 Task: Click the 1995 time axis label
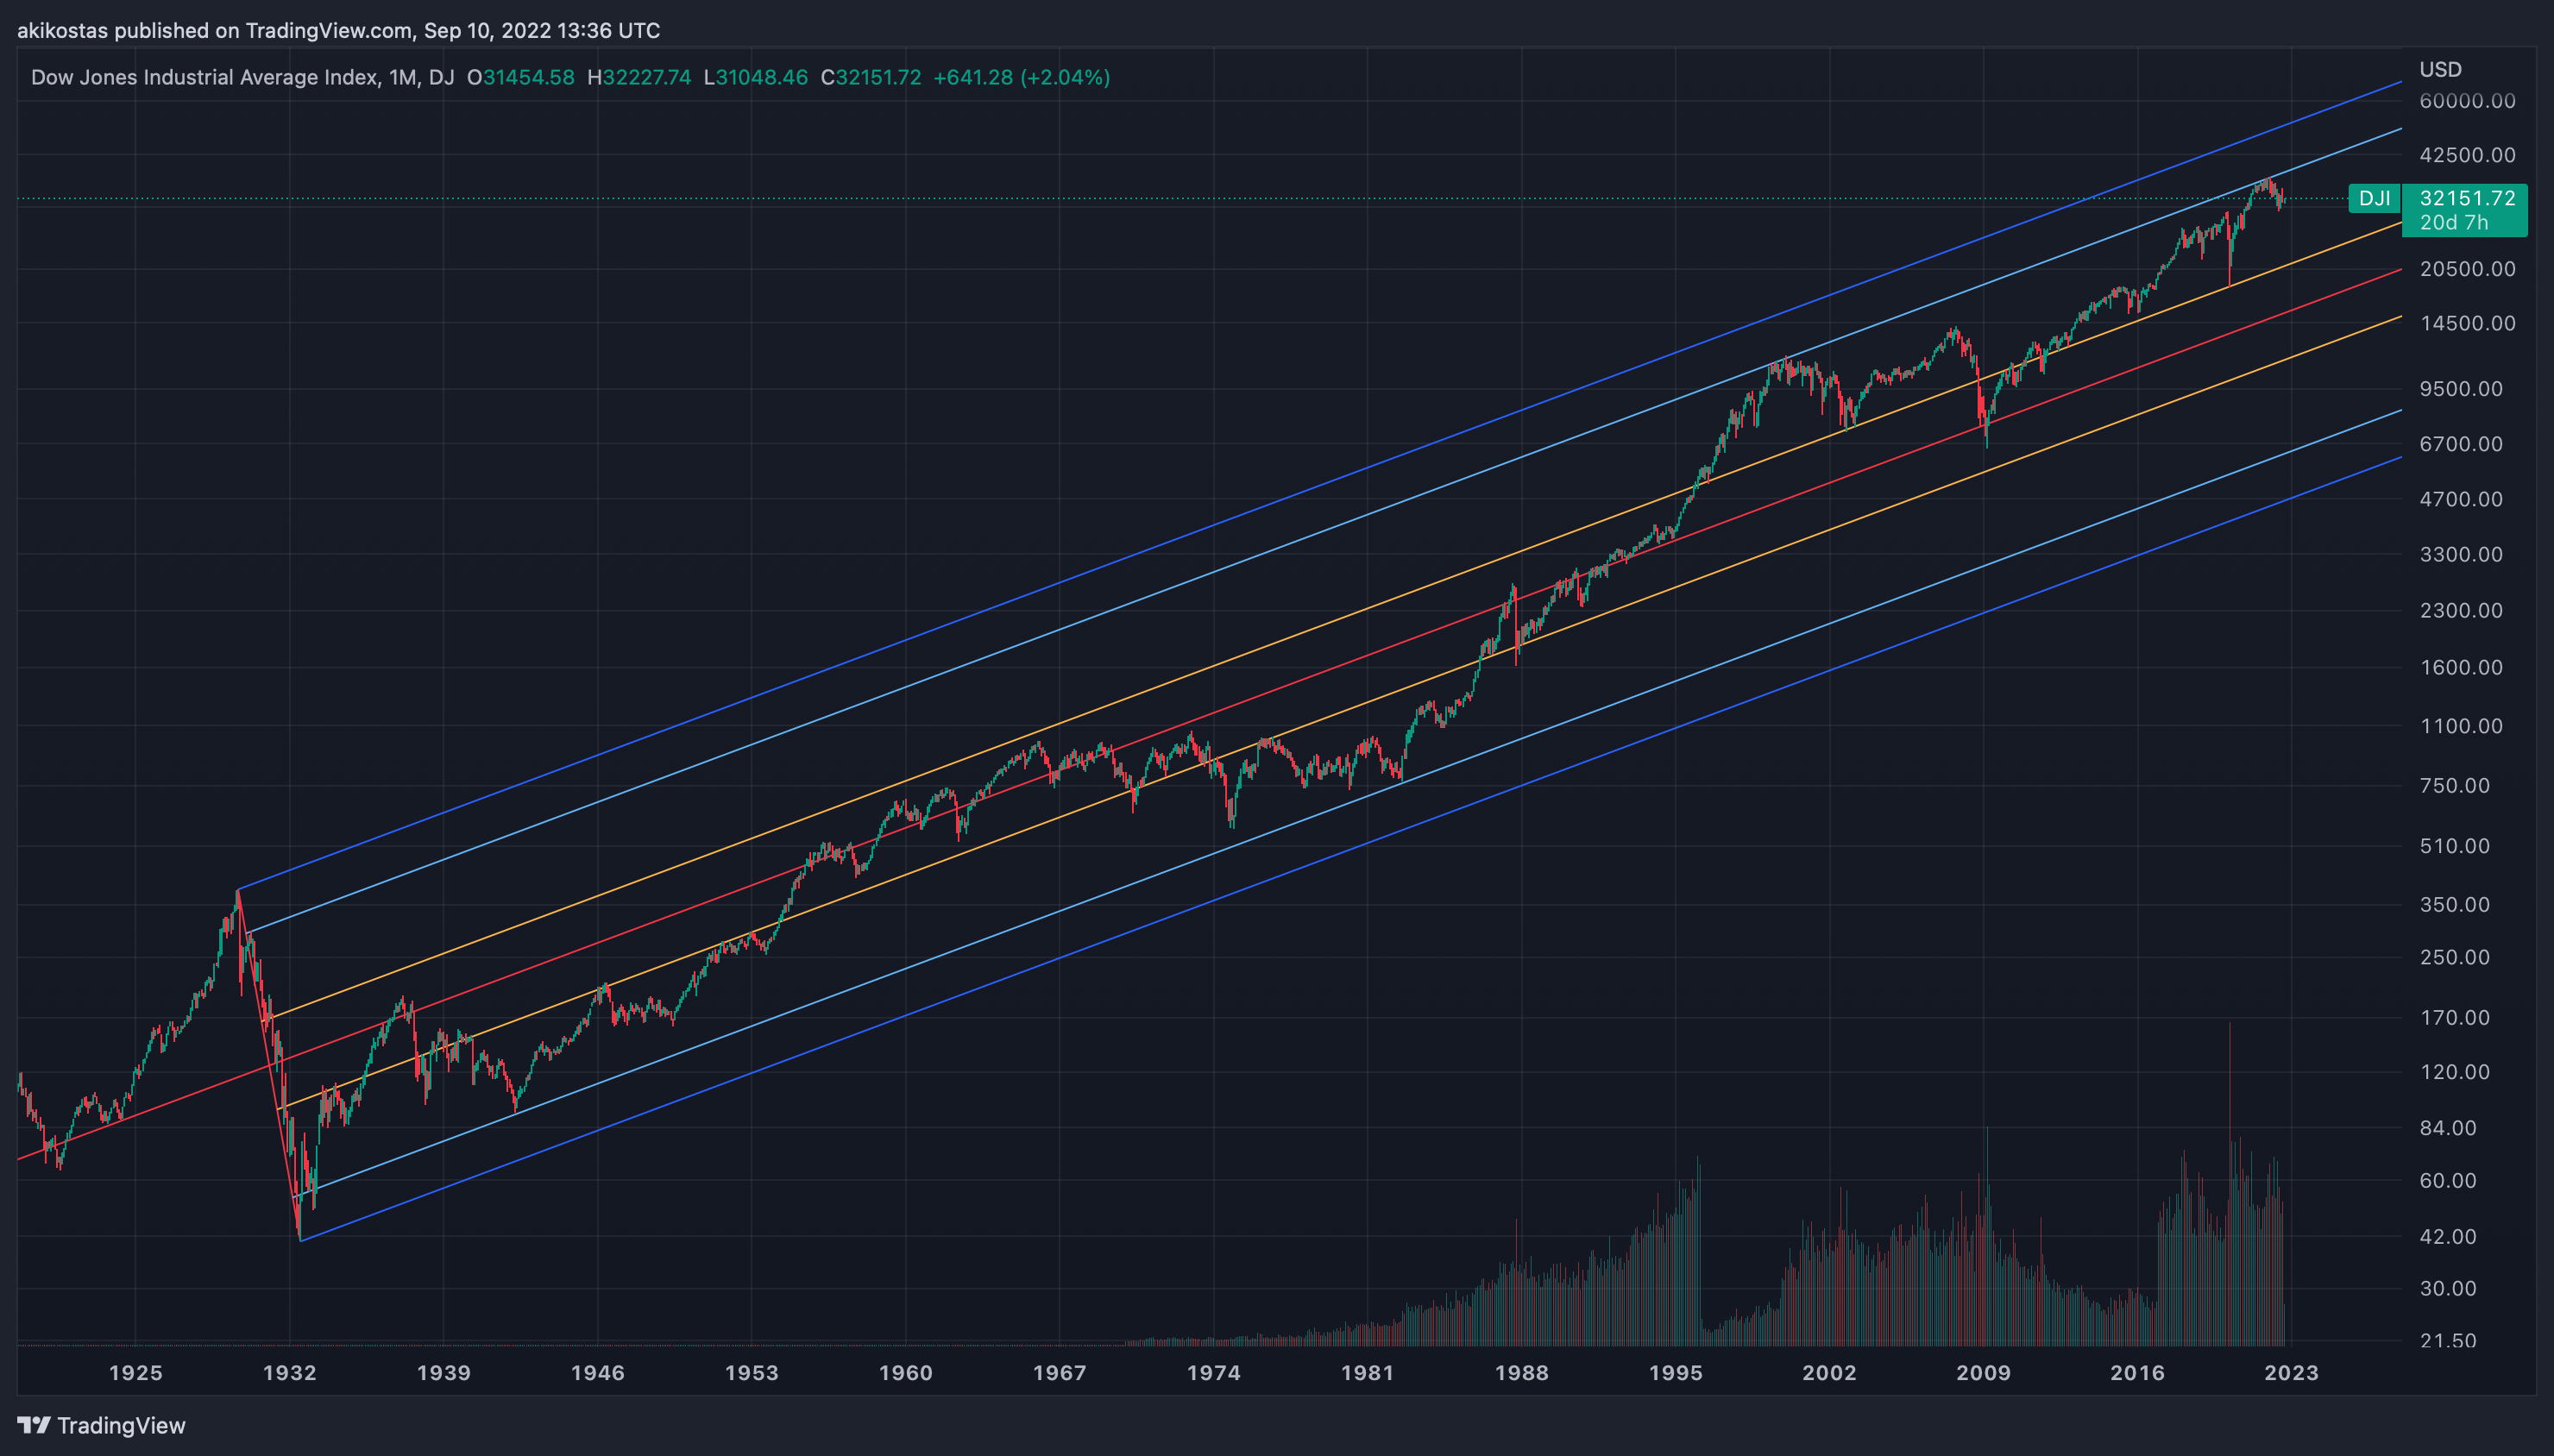pos(1676,1372)
